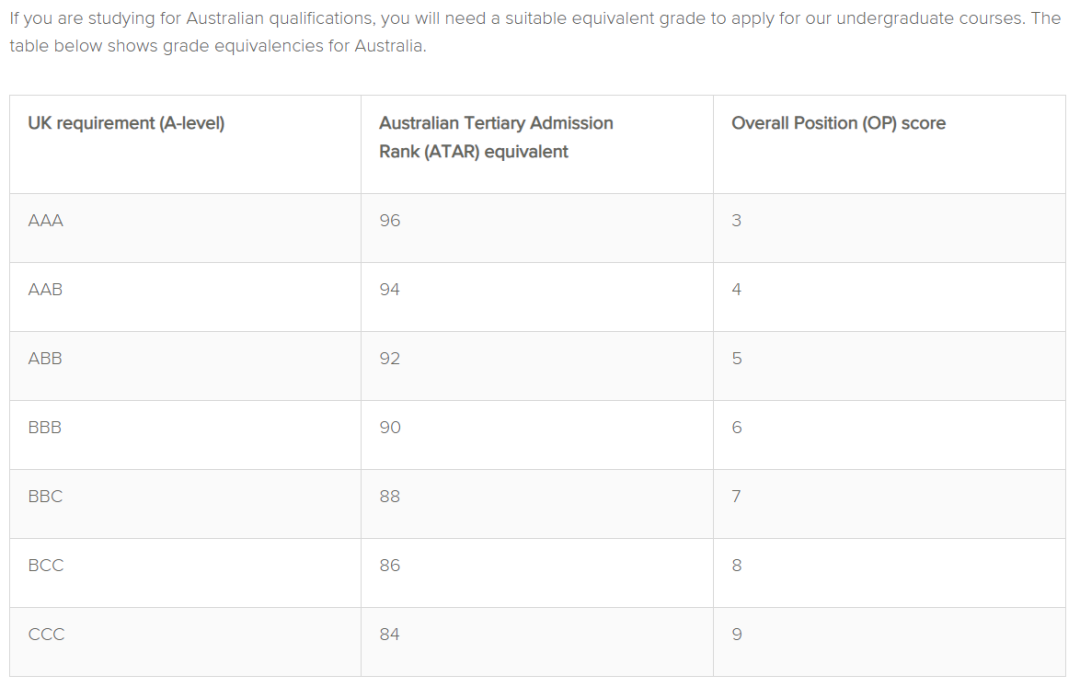
Task: Click ATAR value 96
Action: 390,221
